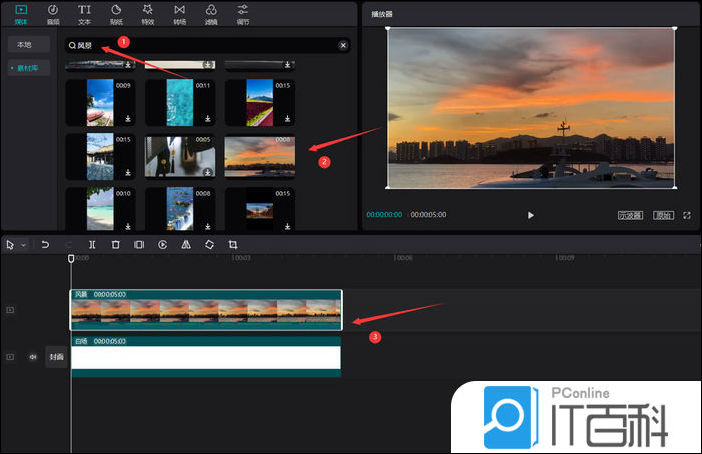Select the sunset landscape thumbnail in library
Image resolution: width=702 pixels, height=454 pixels.
(259, 156)
